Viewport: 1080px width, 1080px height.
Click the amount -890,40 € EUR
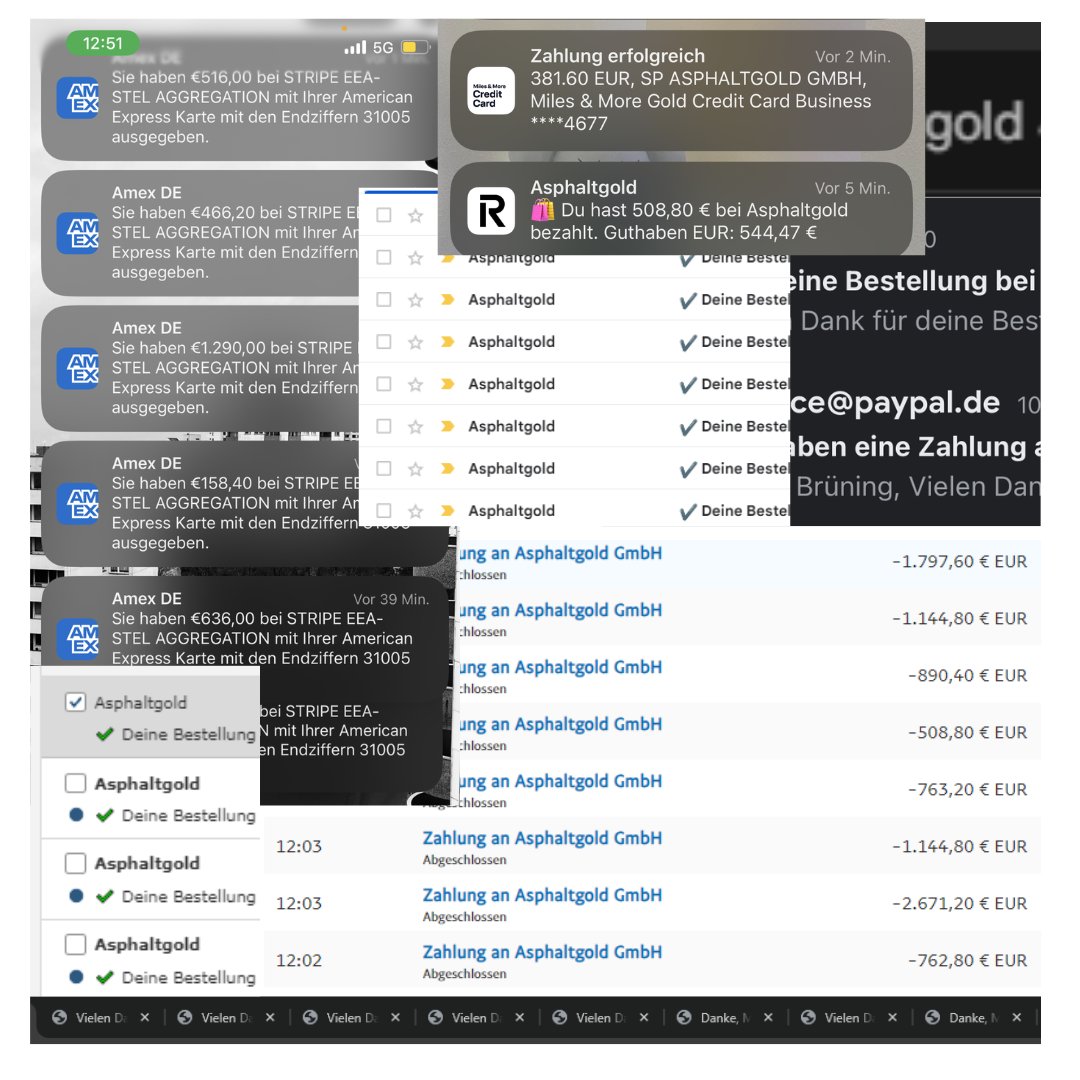(x=967, y=675)
